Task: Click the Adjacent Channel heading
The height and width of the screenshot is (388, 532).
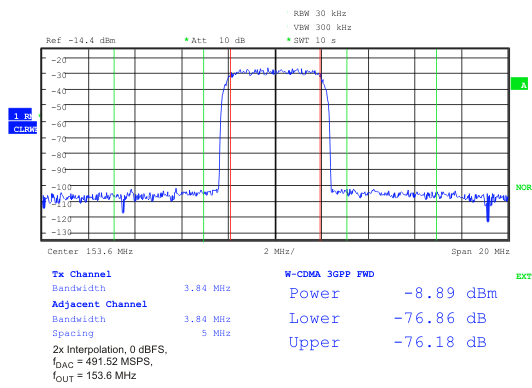Action: click(99, 304)
